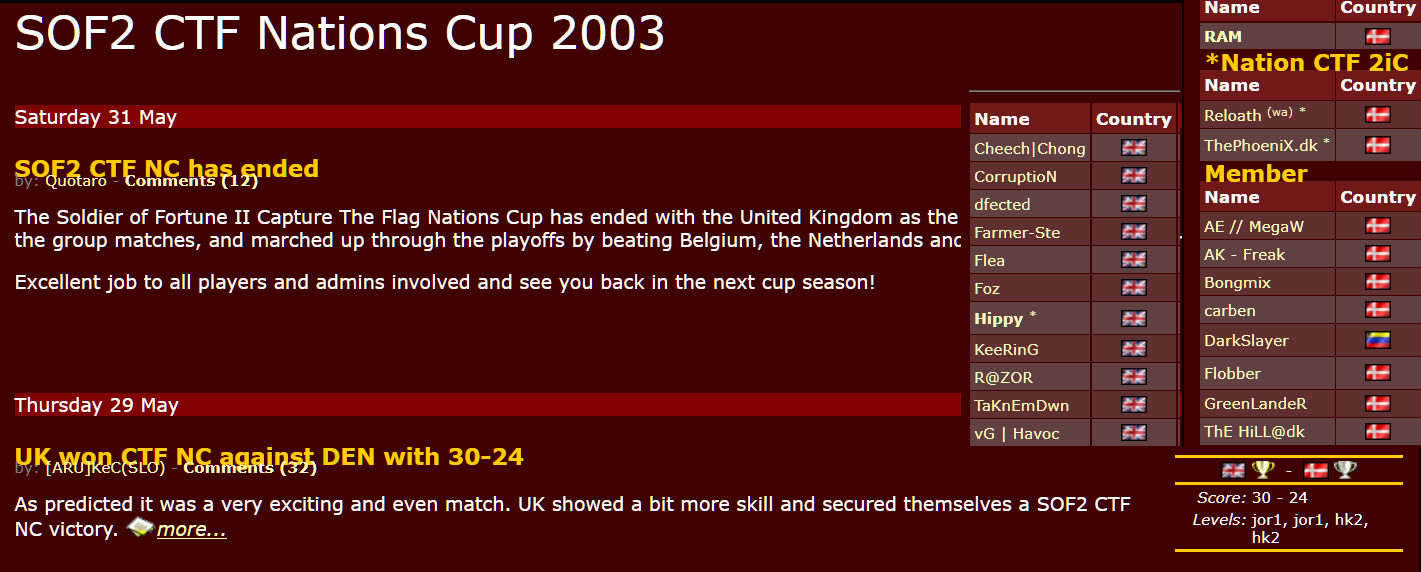Viewport: 1421px width, 572px height.
Task: Click the Denmark flag in the match score box
Action: 1316,470
